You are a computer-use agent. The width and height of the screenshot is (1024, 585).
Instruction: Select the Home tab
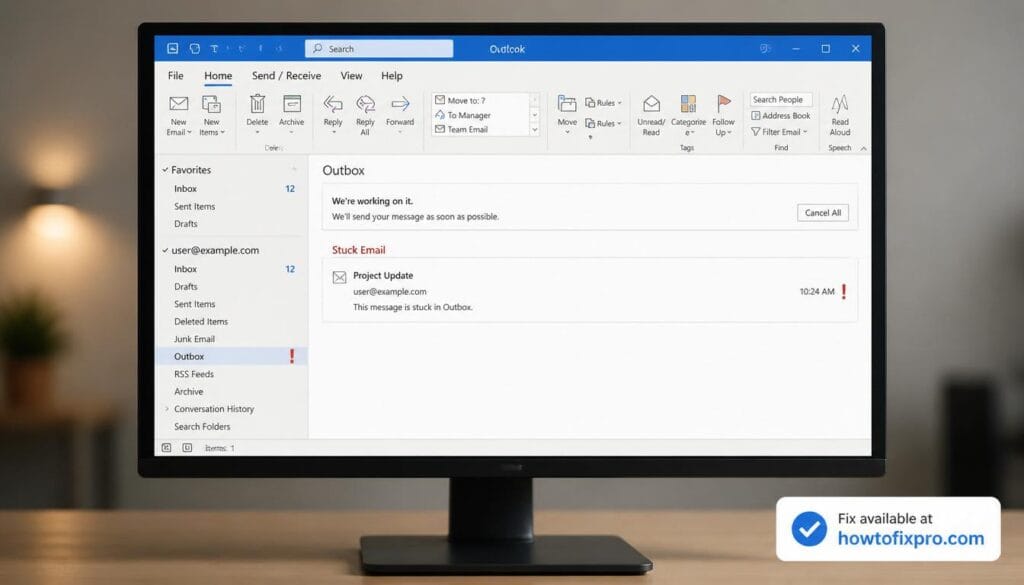(x=218, y=76)
